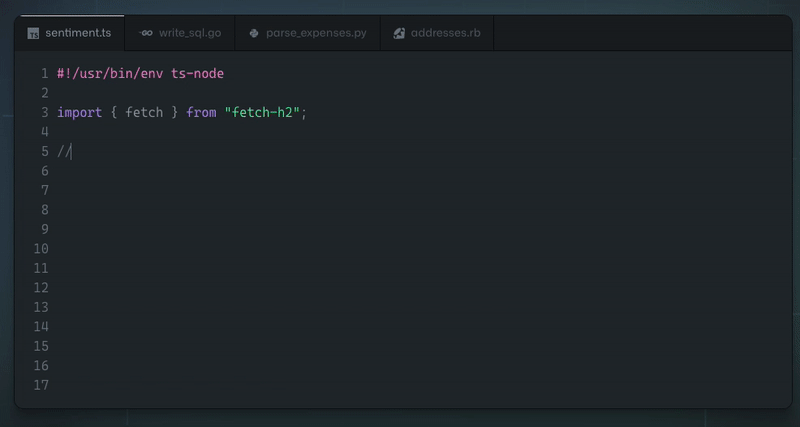800x427 pixels.
Task: Click the // comment on line 5
Action: point(63,151)
